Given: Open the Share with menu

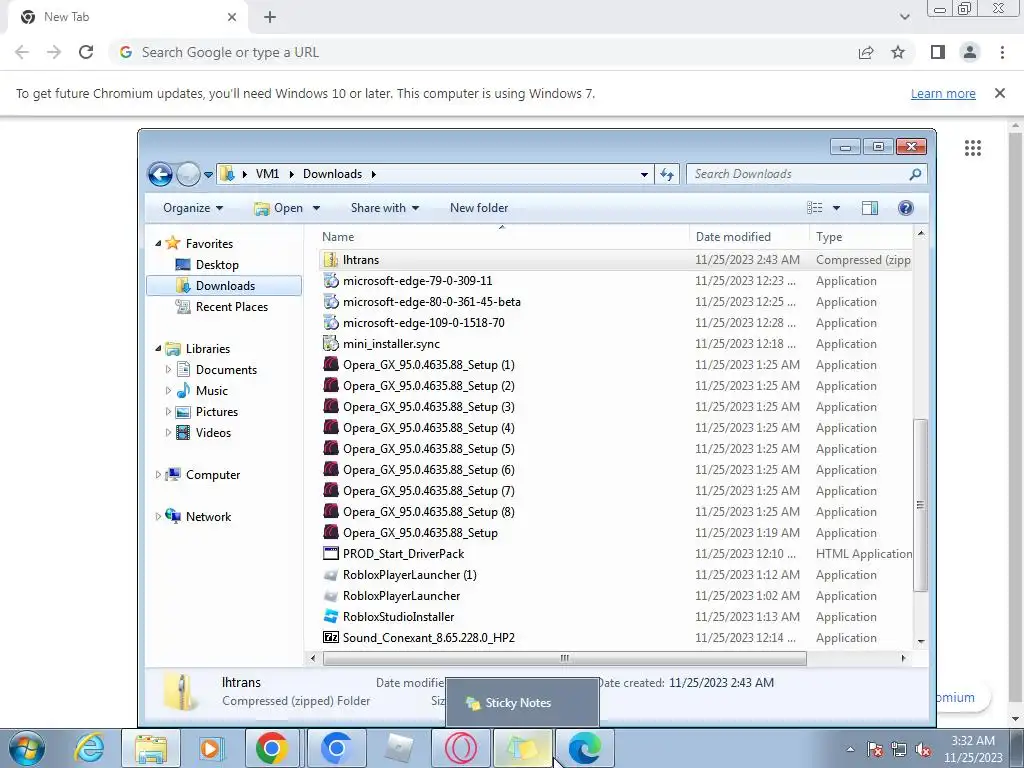Looking at the screenshot, I should [385, 208].
